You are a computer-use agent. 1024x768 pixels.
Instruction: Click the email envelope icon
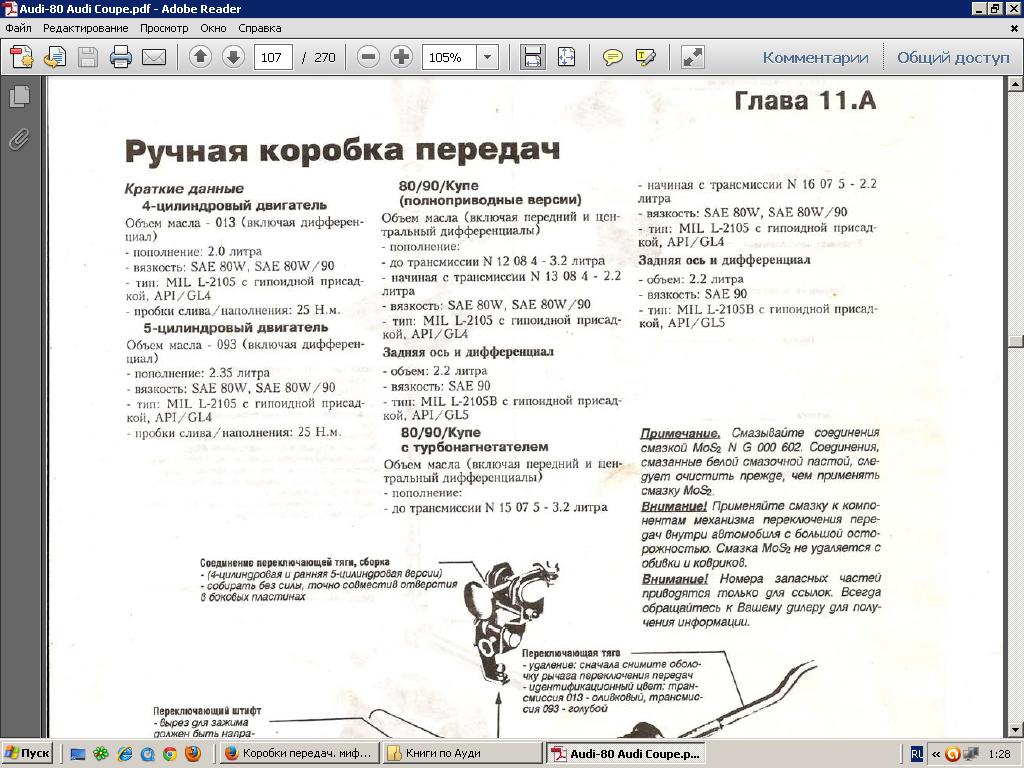click(x=153, y=57)
